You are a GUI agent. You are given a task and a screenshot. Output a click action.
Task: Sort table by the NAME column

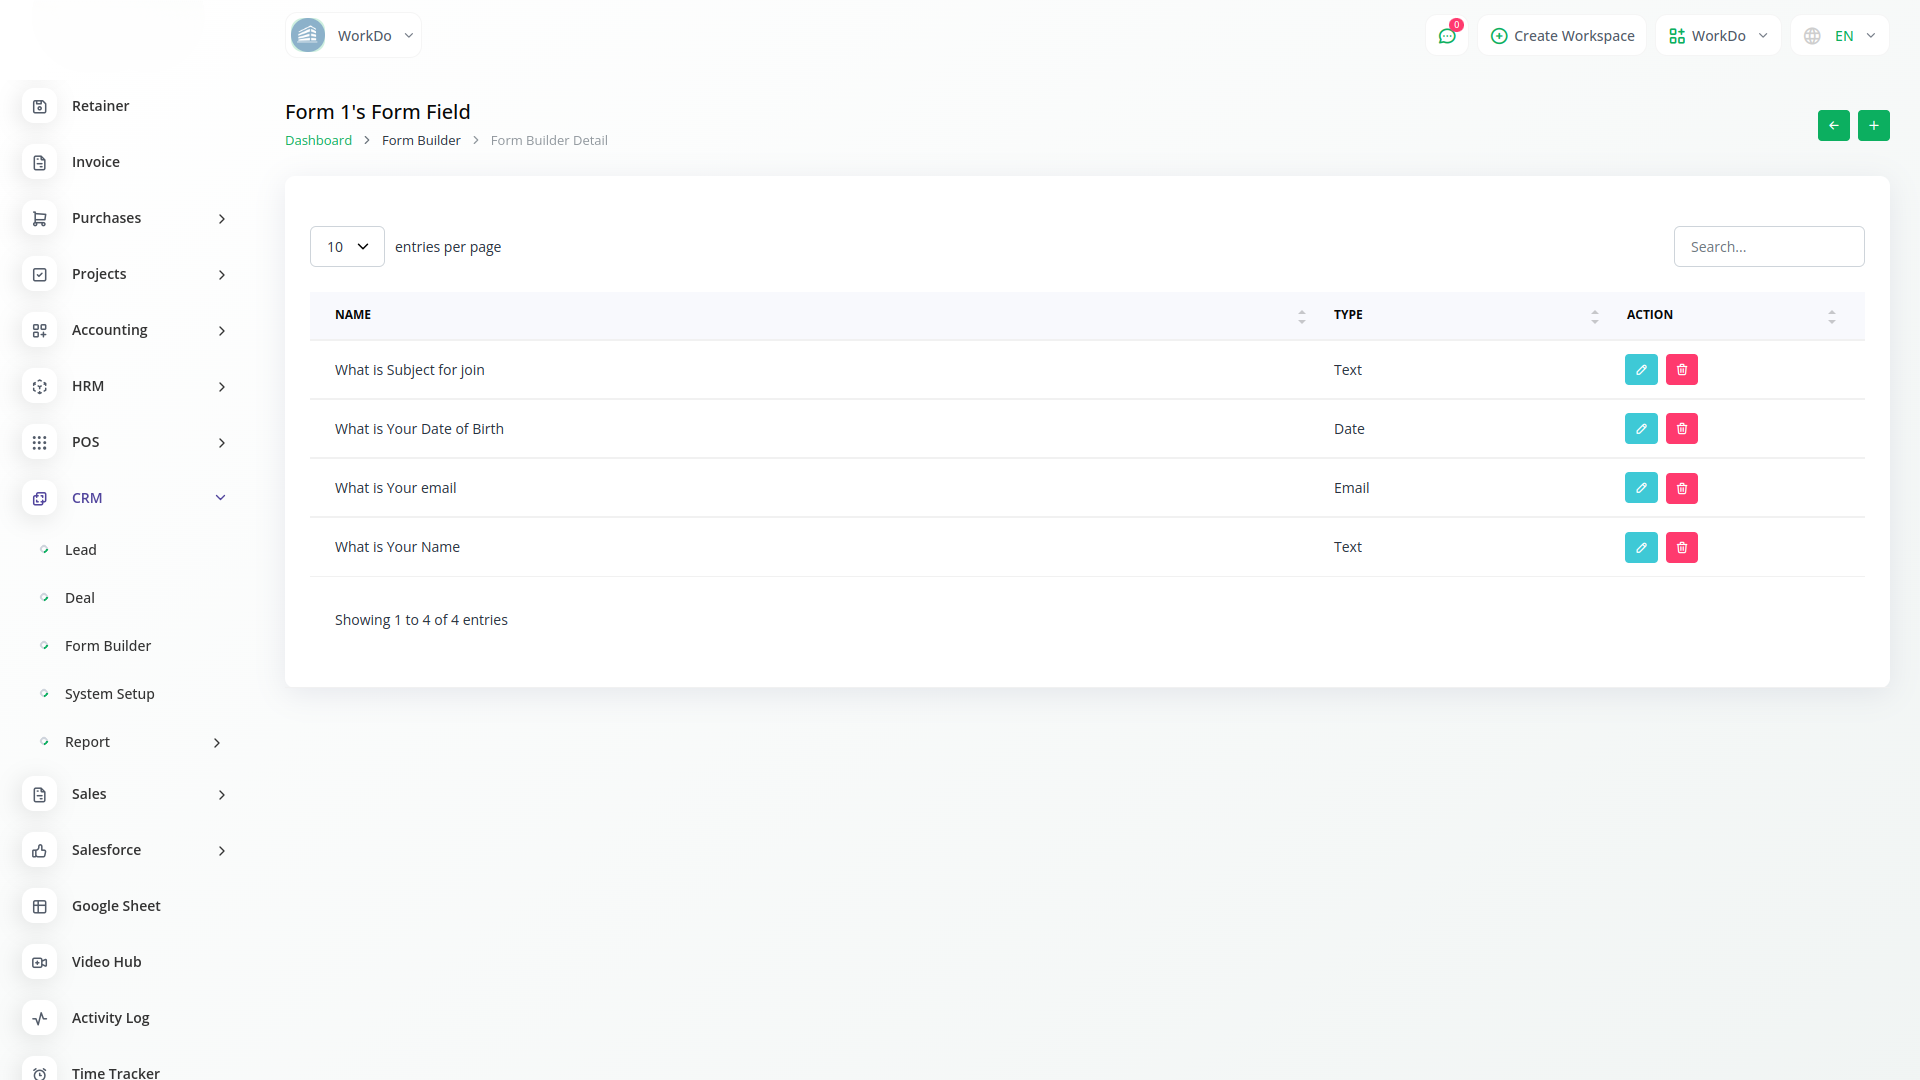coord(353,315)
